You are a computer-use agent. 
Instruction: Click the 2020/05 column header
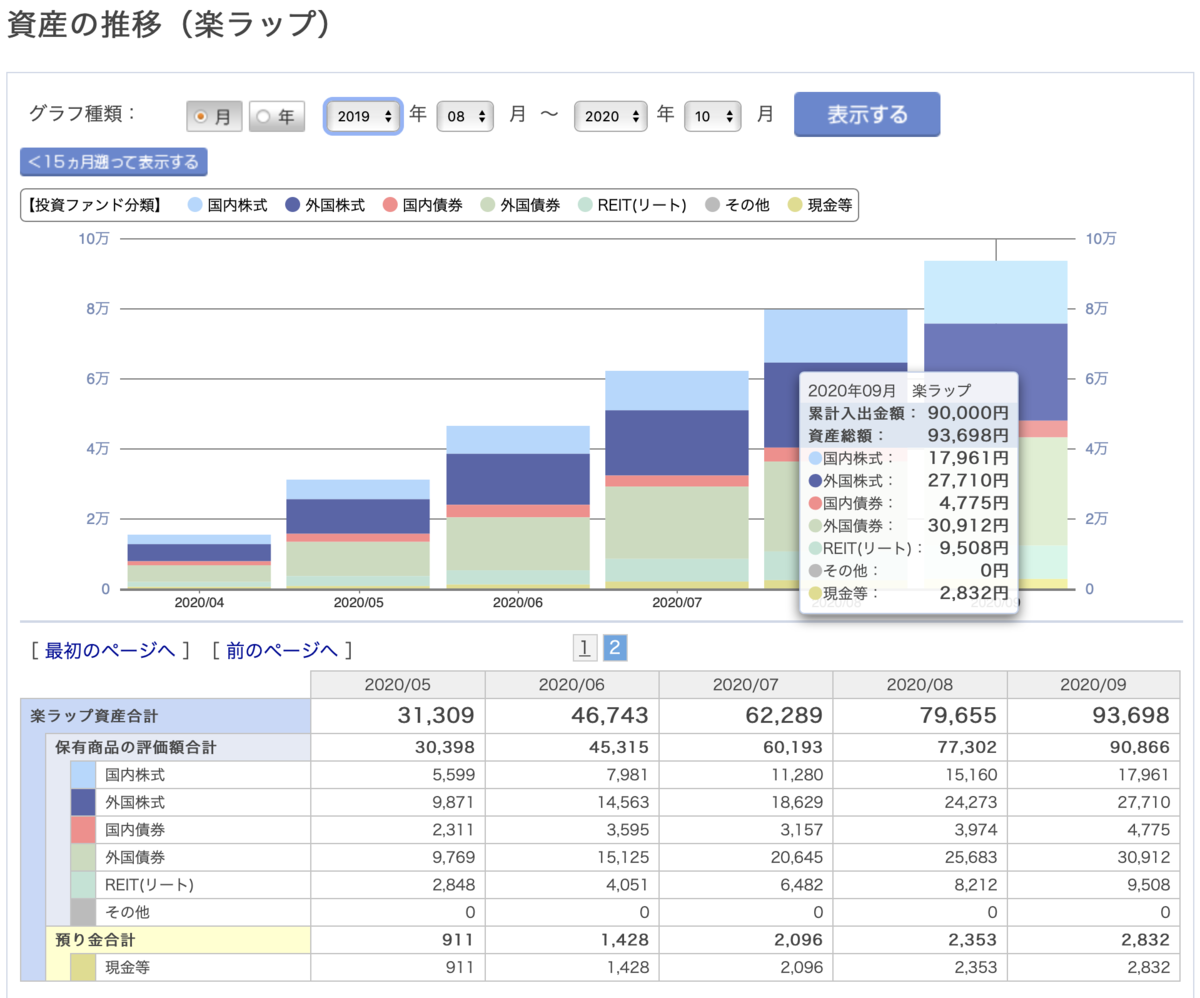point(398,685)
